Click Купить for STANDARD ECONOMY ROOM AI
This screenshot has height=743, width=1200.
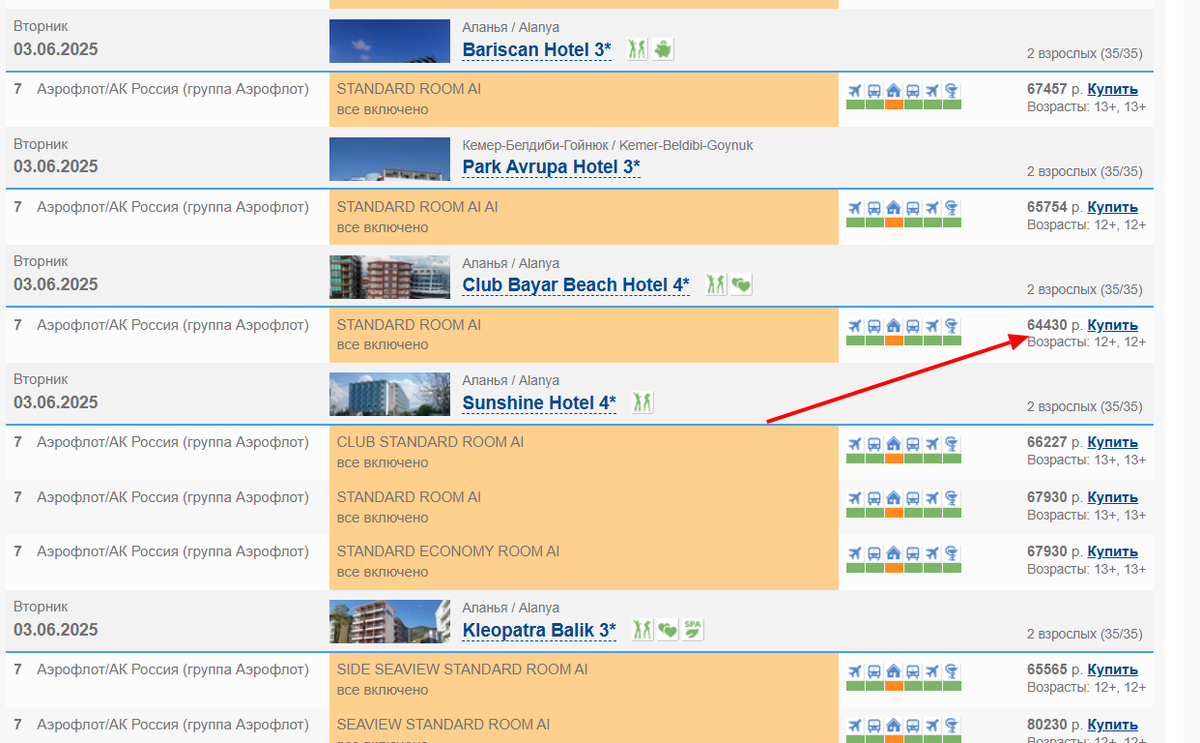(x=1112, y=552)
